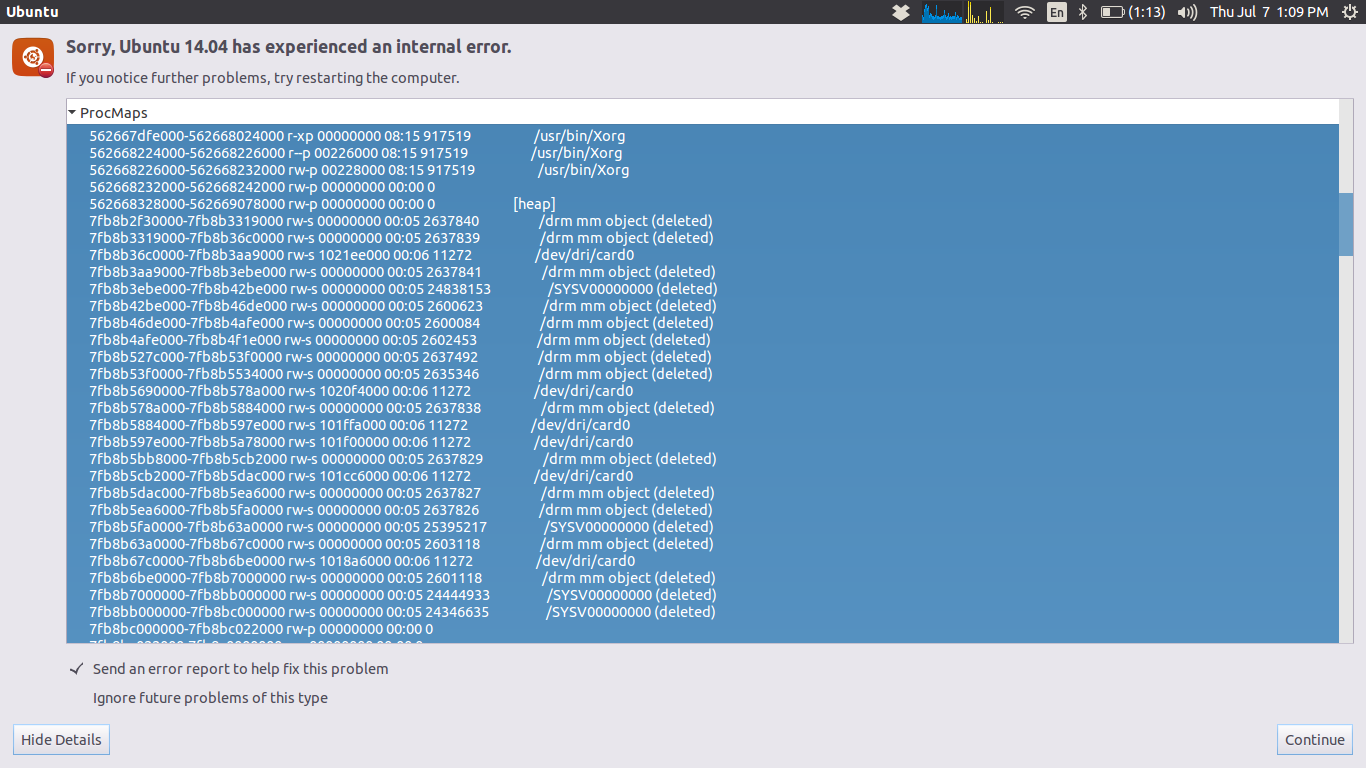Select row starting 562668226000 rw-p /usr/bin/Xorg

tap(702, 170)
